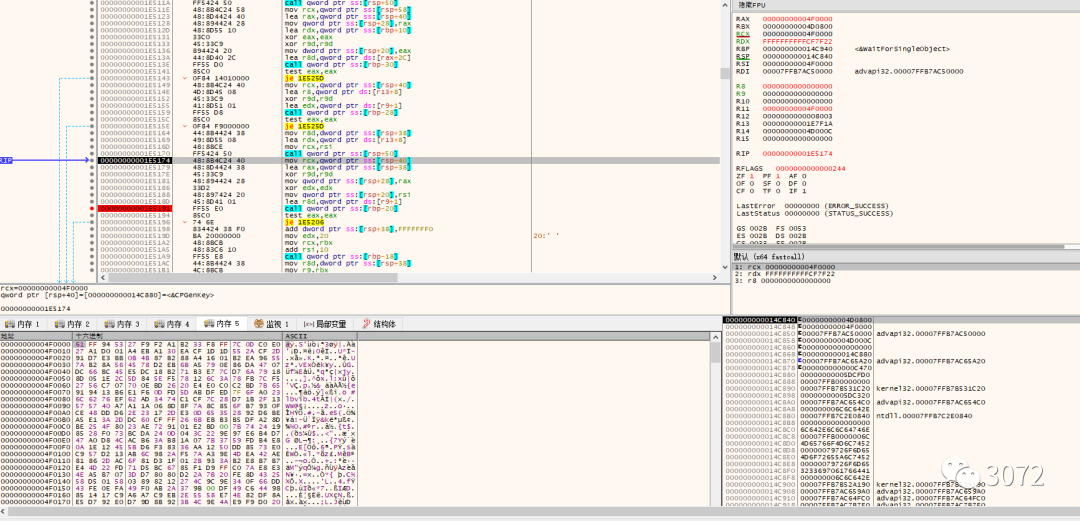Toggle breakpoint bullet at 00000000001E51A9
Image resolution: width=1080 pixels, height=521 pixels.
(92, 256)
